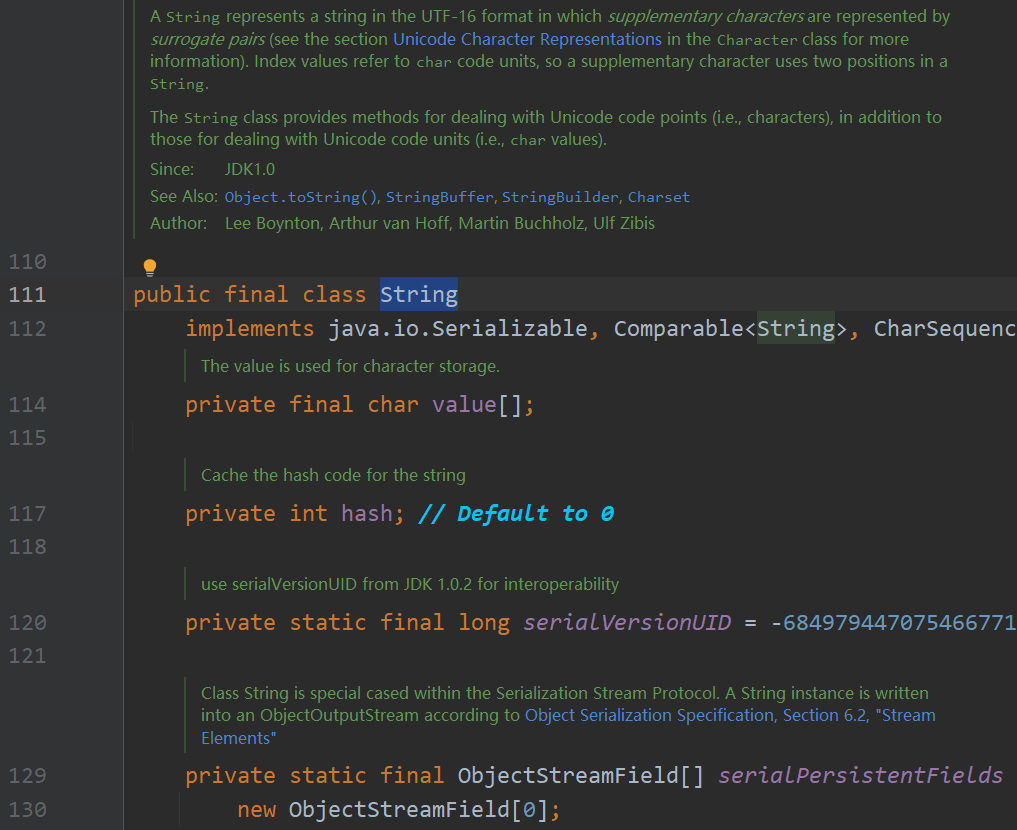Click line number 112 in the gutter
The image size is (1017, 830).
pos(27,329)
